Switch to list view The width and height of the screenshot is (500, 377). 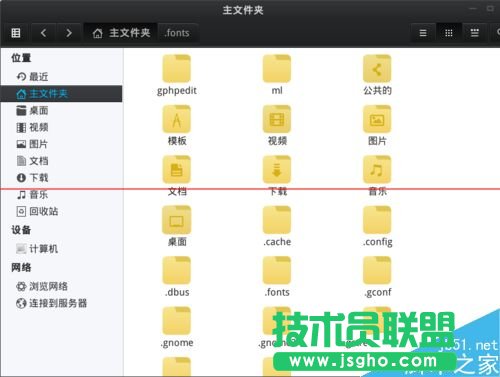[x=423, y=33]
